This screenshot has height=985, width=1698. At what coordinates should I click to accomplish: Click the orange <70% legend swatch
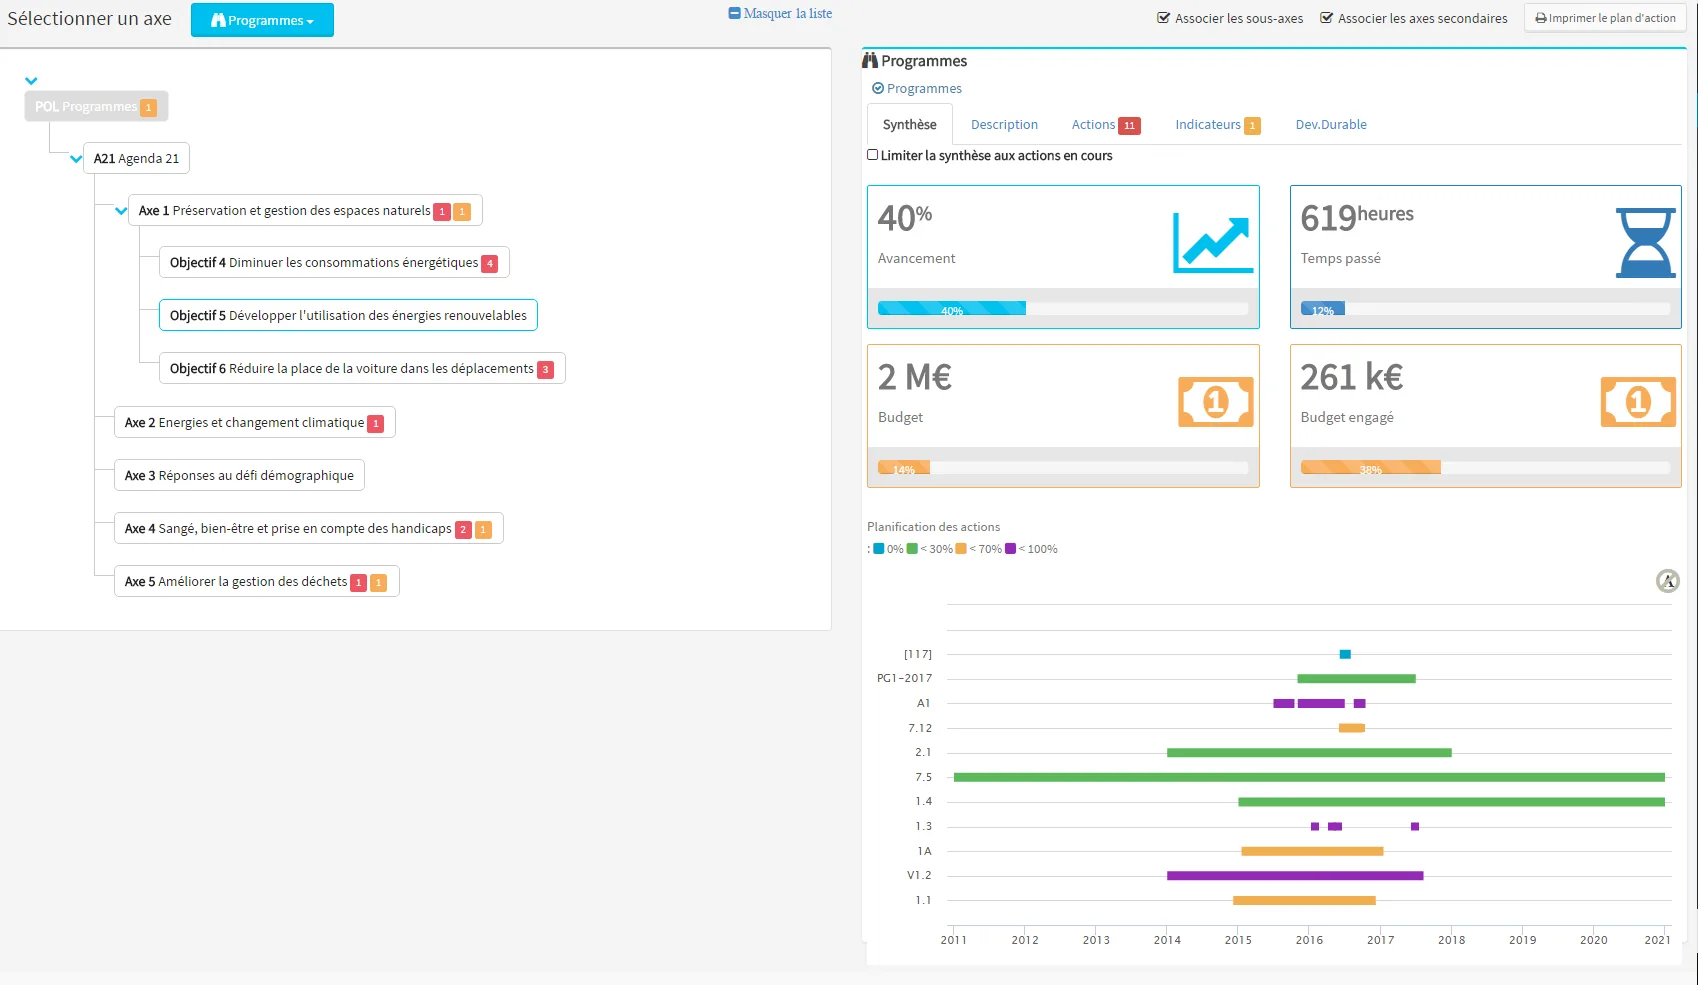click(961, 549)
